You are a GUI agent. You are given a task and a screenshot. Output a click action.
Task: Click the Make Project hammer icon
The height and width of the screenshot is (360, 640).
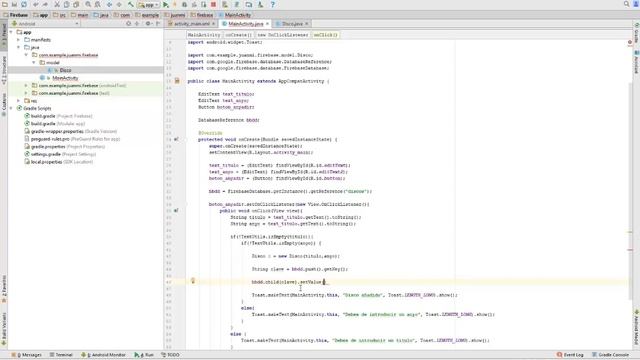[131, 4]
